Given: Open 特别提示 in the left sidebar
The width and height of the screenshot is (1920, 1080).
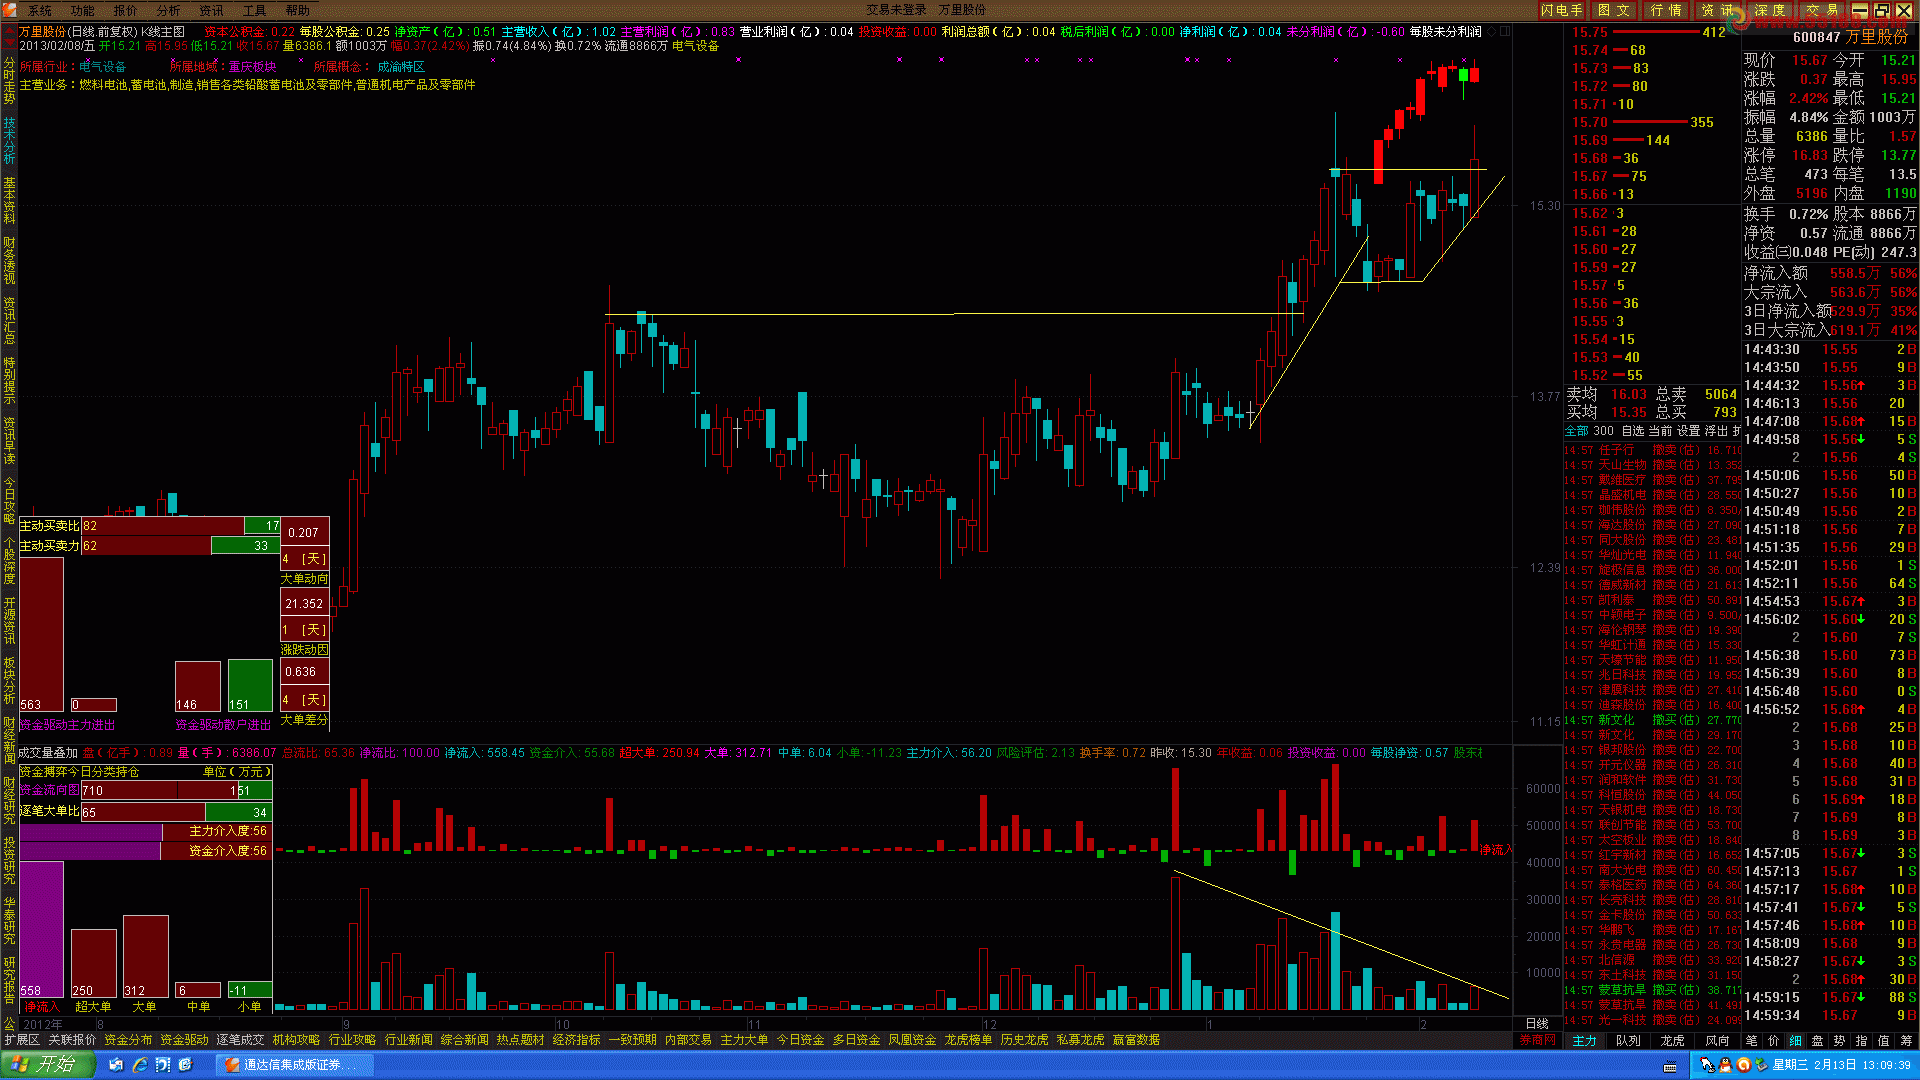Looking at the screenshot, I should [x=9, y=381].
